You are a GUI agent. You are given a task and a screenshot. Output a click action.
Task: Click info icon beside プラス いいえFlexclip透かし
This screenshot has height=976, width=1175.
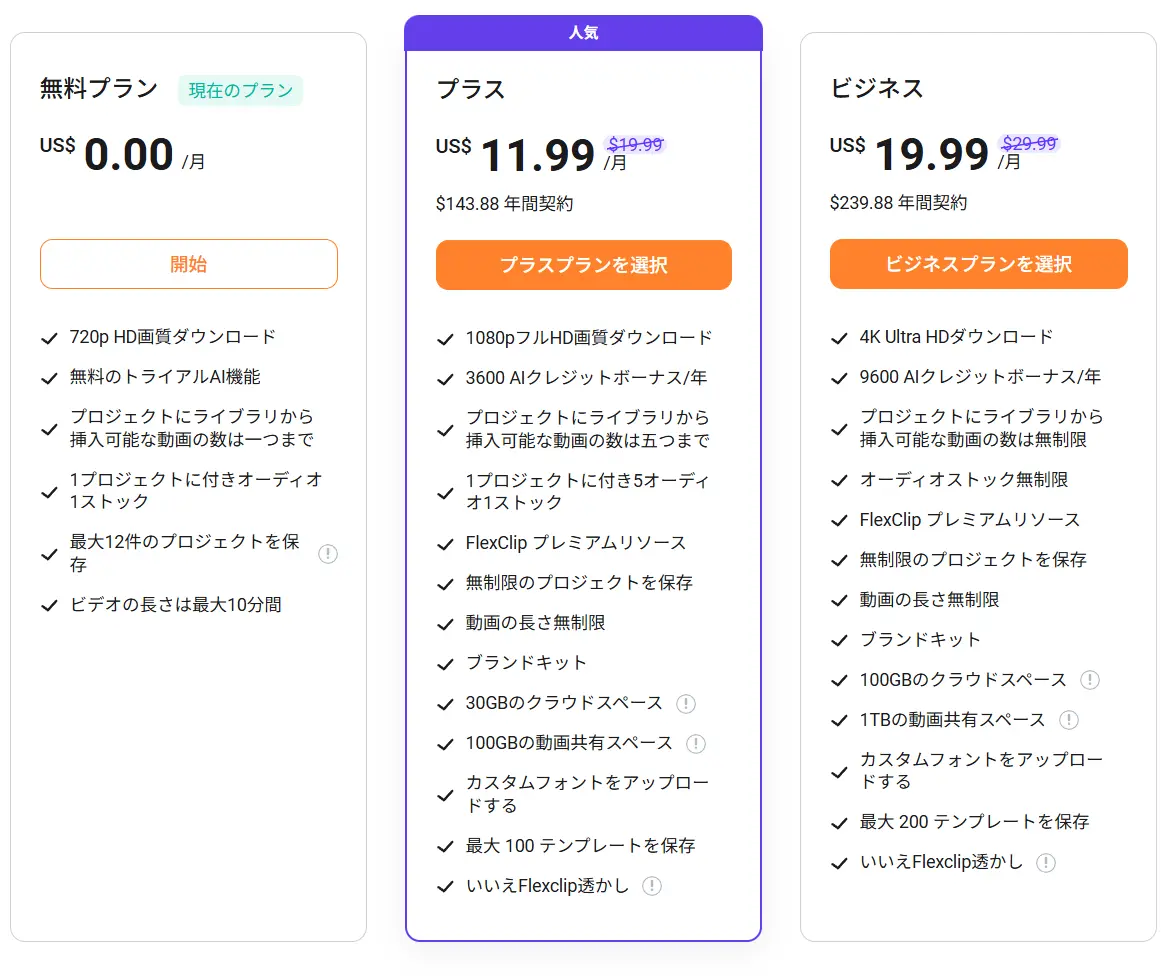(652, 886)
